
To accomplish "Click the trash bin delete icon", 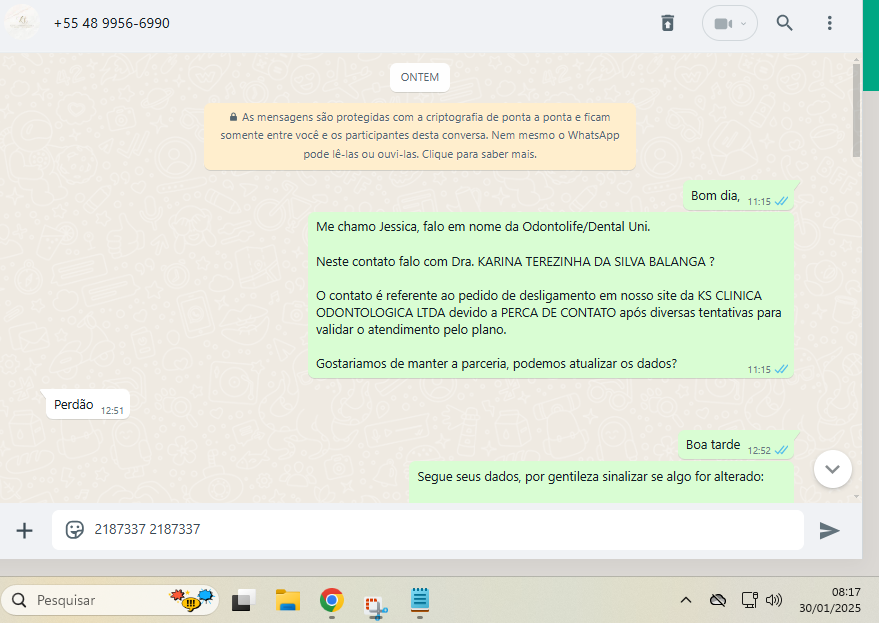I will tap(667, 23).
